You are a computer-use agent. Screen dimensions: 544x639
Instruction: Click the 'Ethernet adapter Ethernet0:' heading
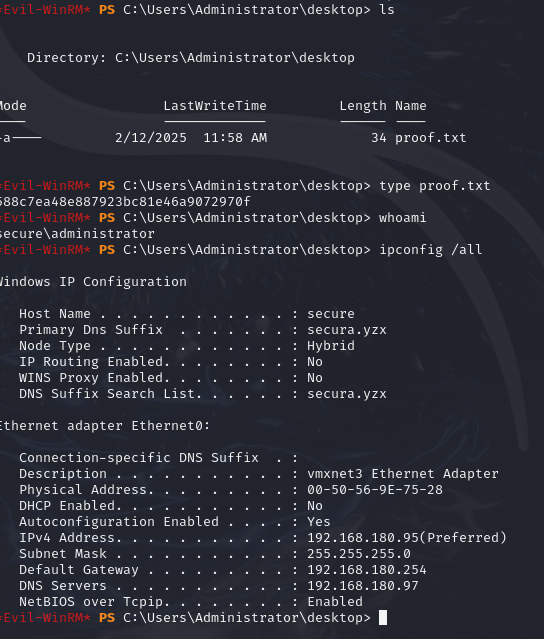coord(105,425)
